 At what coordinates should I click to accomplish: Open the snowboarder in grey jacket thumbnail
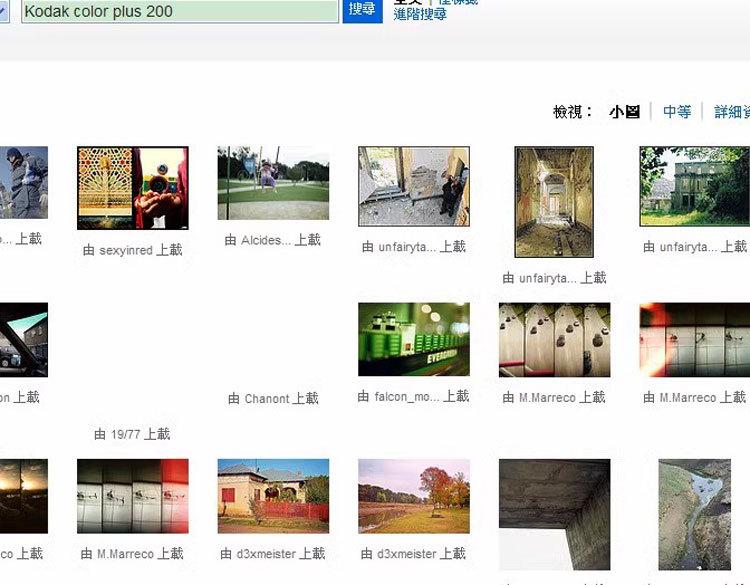[24, 182]
